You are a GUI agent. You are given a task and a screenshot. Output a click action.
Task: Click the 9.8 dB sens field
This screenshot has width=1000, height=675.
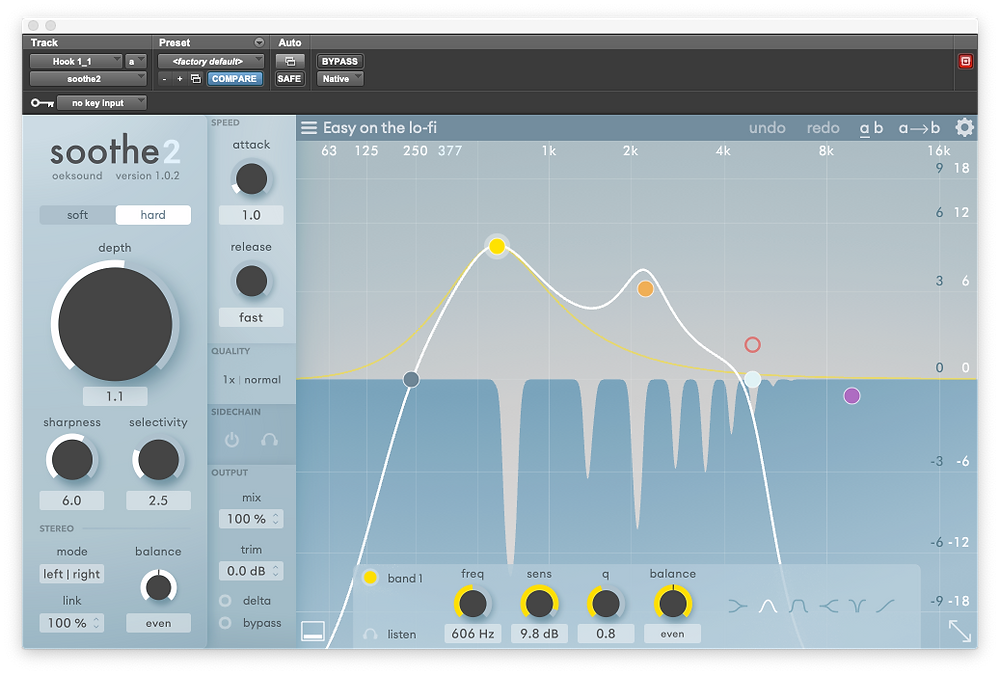pyautogui.click(x=539, y=634)
